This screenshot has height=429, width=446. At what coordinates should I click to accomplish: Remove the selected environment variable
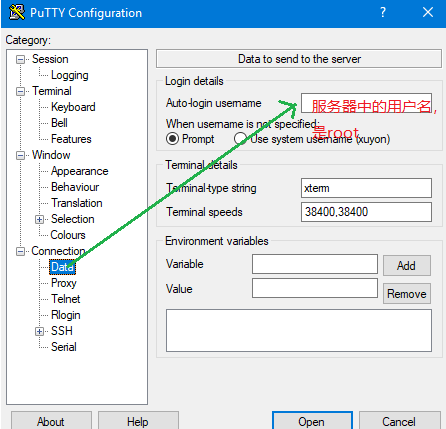click(x=407, y=294)
